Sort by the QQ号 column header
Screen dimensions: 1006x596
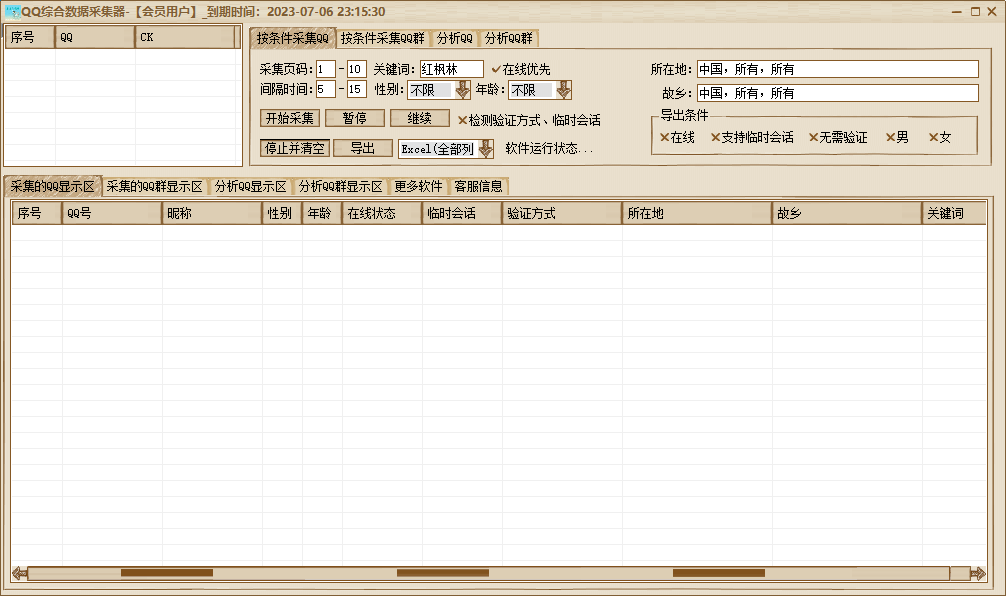click(112, 214)
